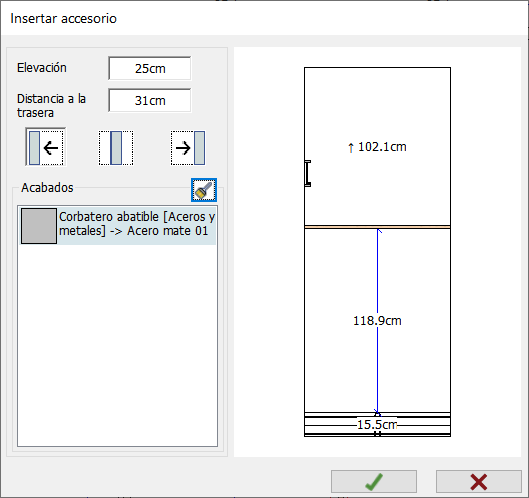
Task: Select the align-left position icon
Action: click(46, 147)
